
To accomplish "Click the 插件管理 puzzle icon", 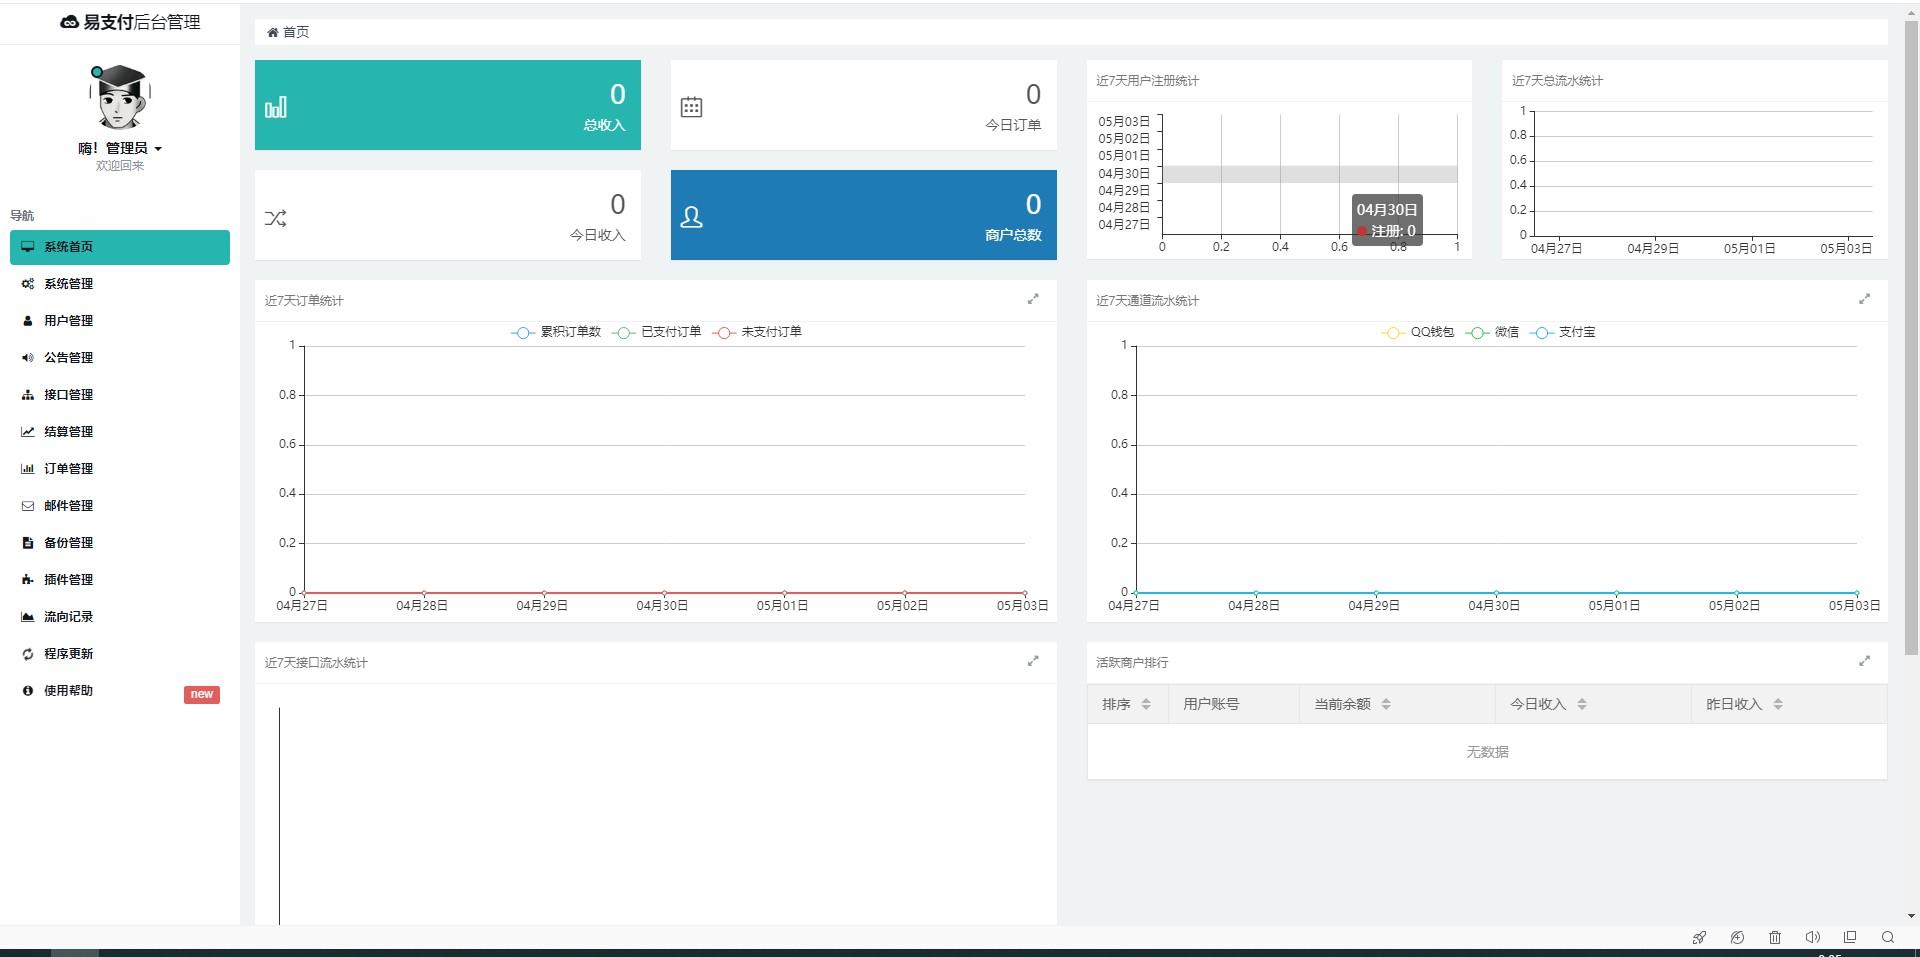I will 27,580.
